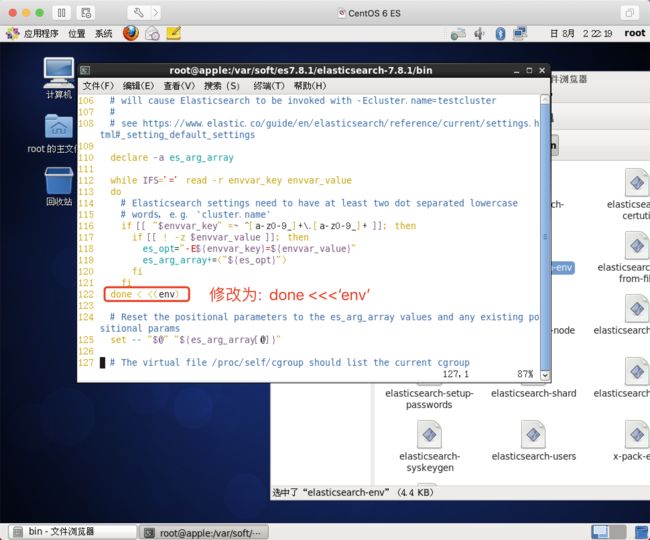Switch to root@apple terminal taskbar button

pos(204,532)
